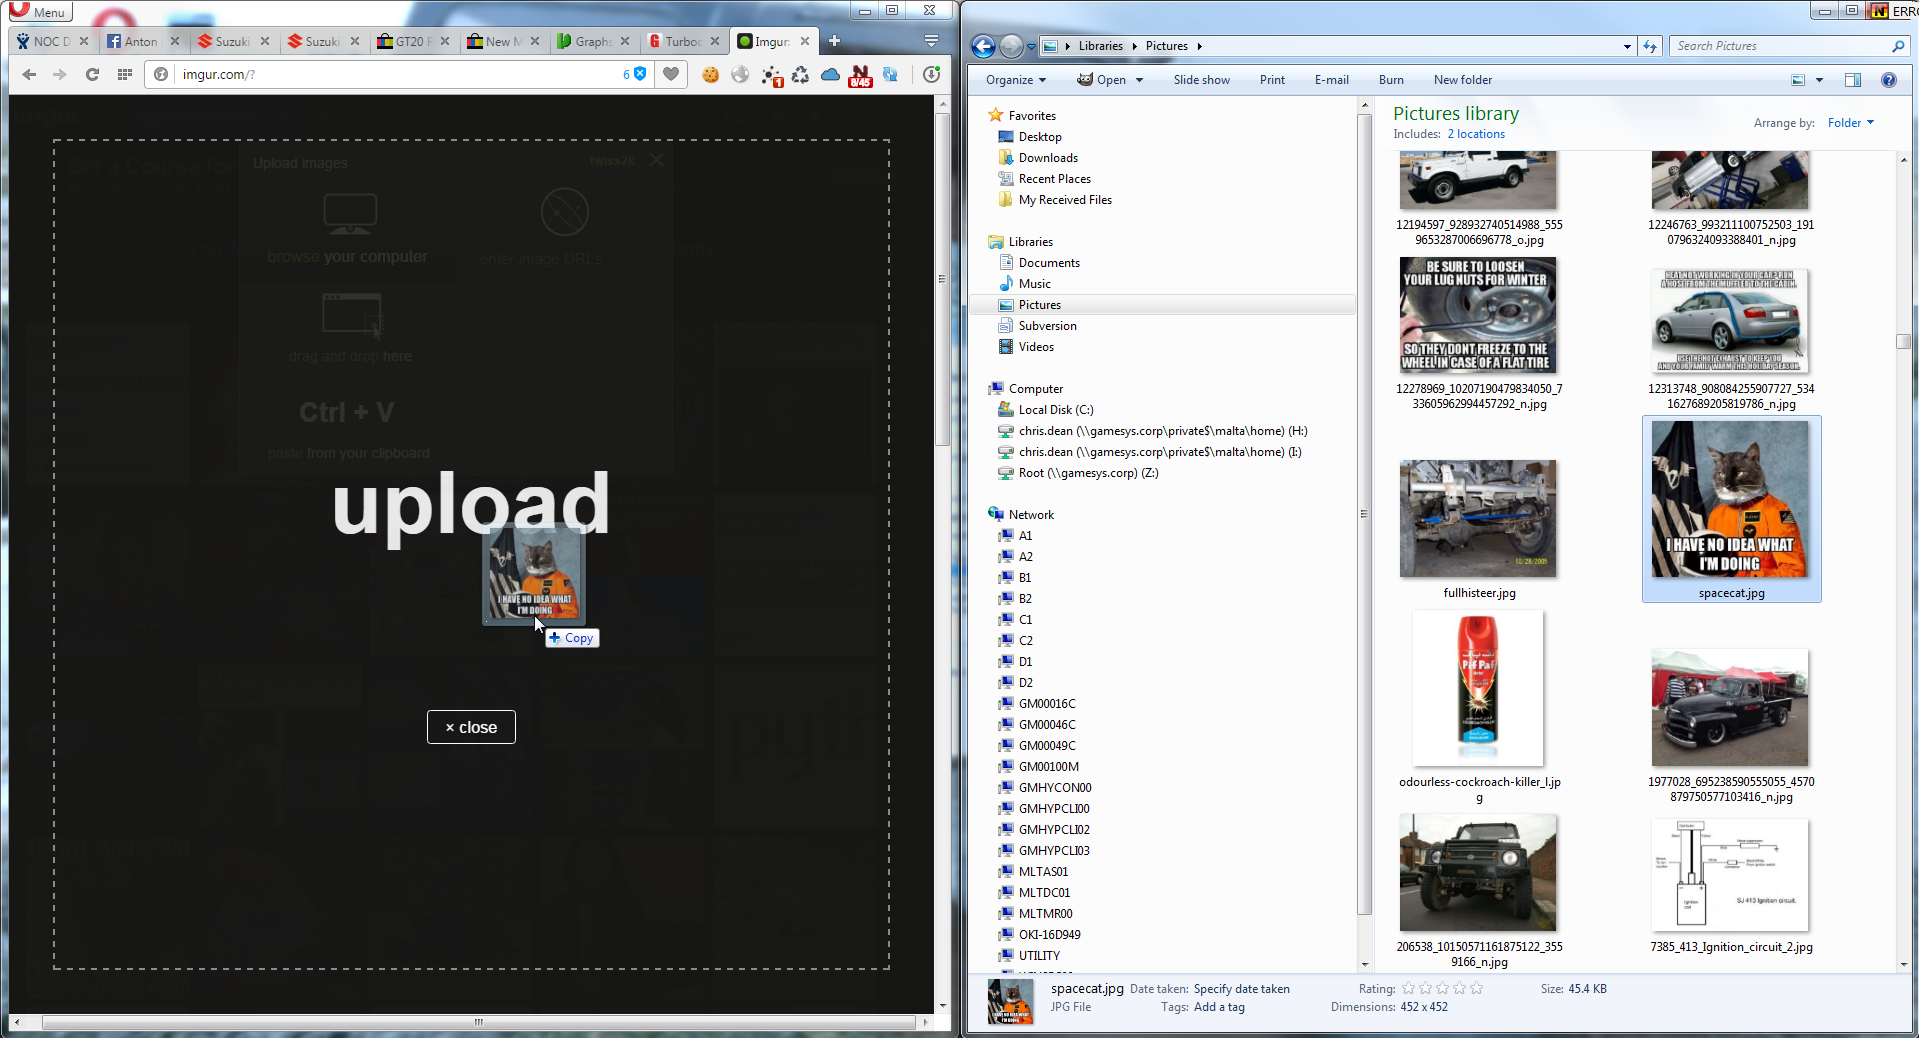
Task: Select Music library in navigation pane
Action: (x=1034, y=284)
